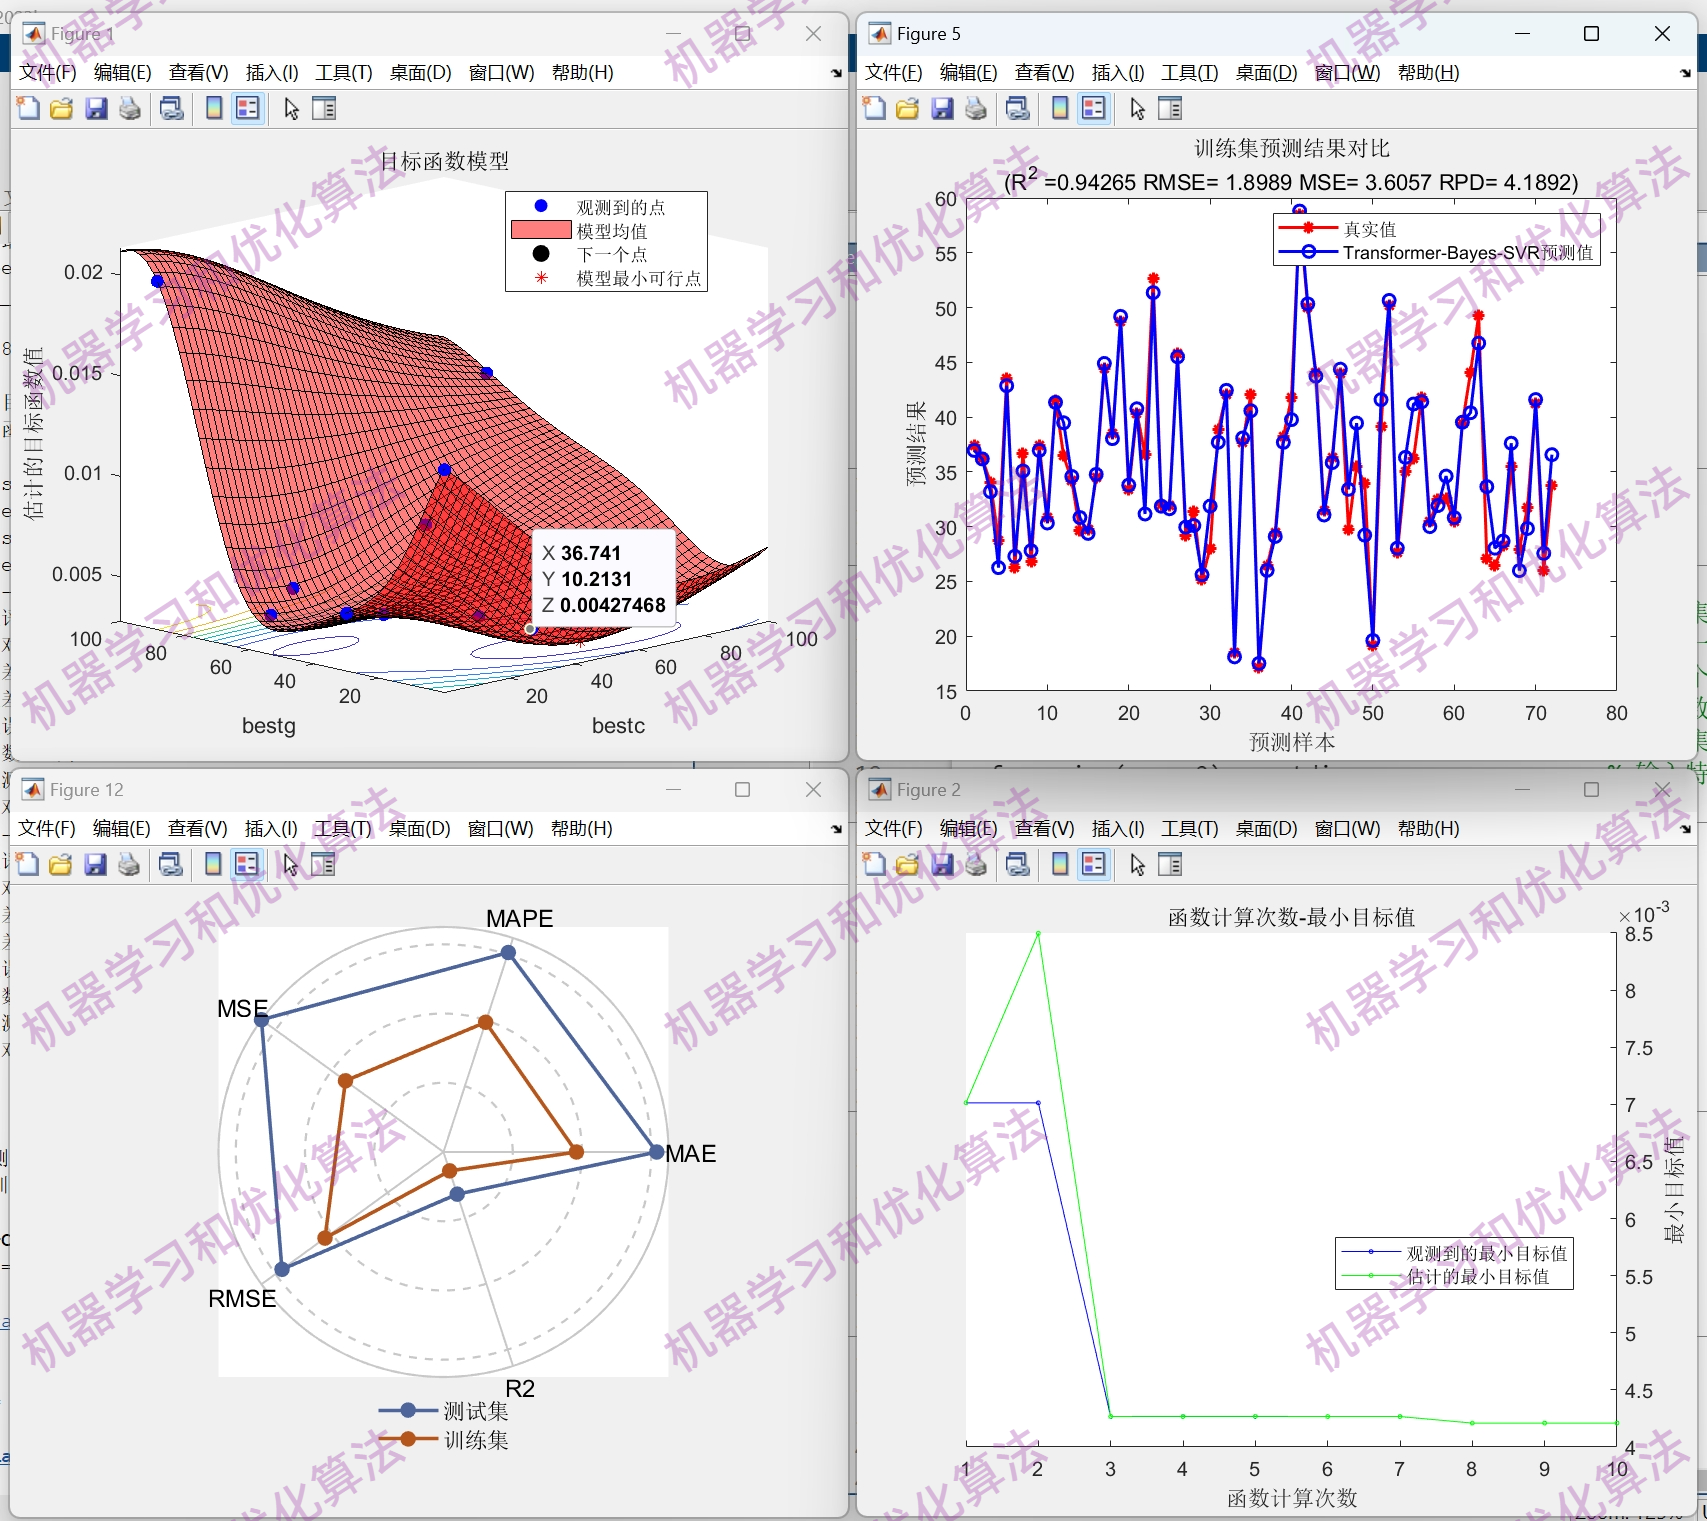
Task: Open Property Inspector in Figure 2
Action: tap(1170, 865)
